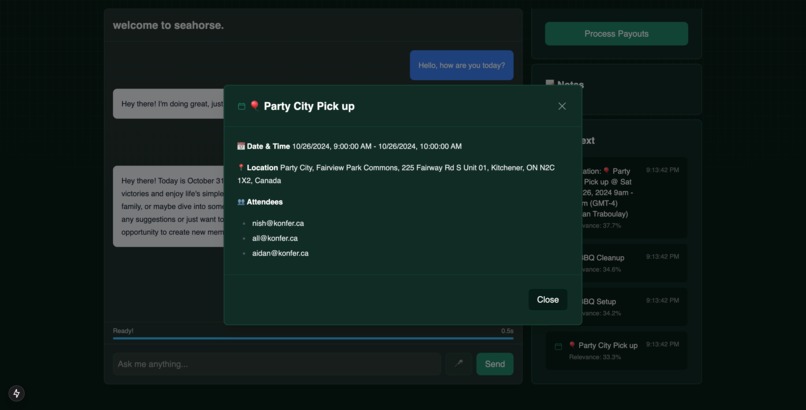
Task: Click the 'Hey there! I'm doing great' reply
Action: [169, 104]
